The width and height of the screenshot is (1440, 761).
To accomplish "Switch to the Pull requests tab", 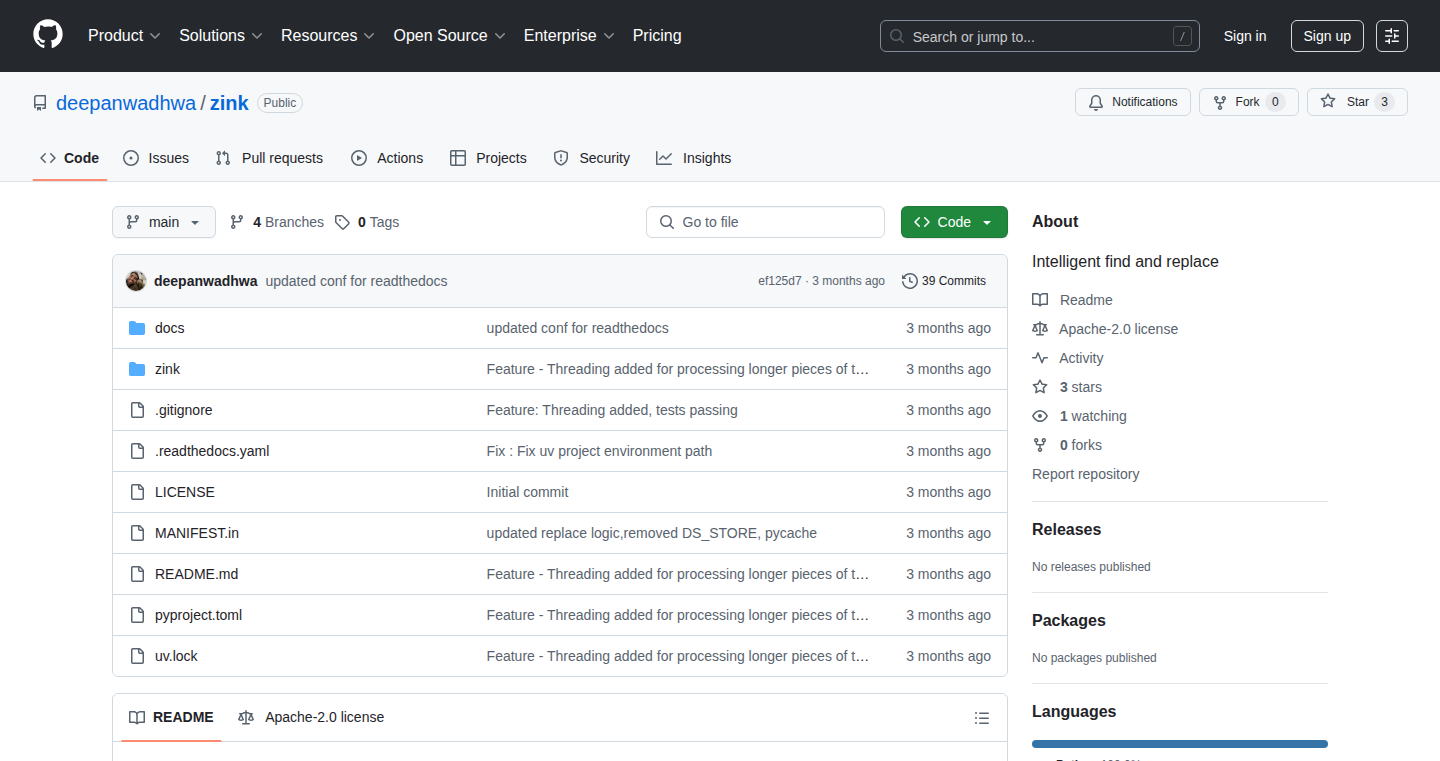I will click(x=270, y=158).
